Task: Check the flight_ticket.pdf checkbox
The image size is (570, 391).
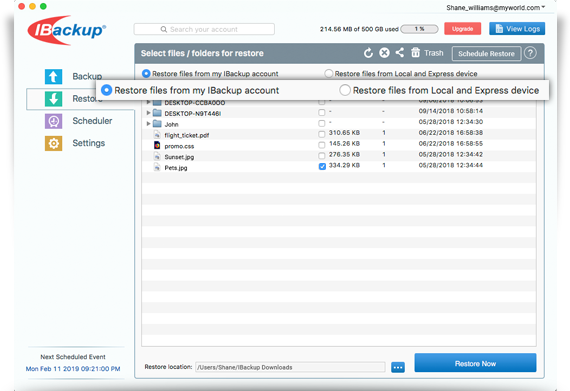Action: (322, 134)
